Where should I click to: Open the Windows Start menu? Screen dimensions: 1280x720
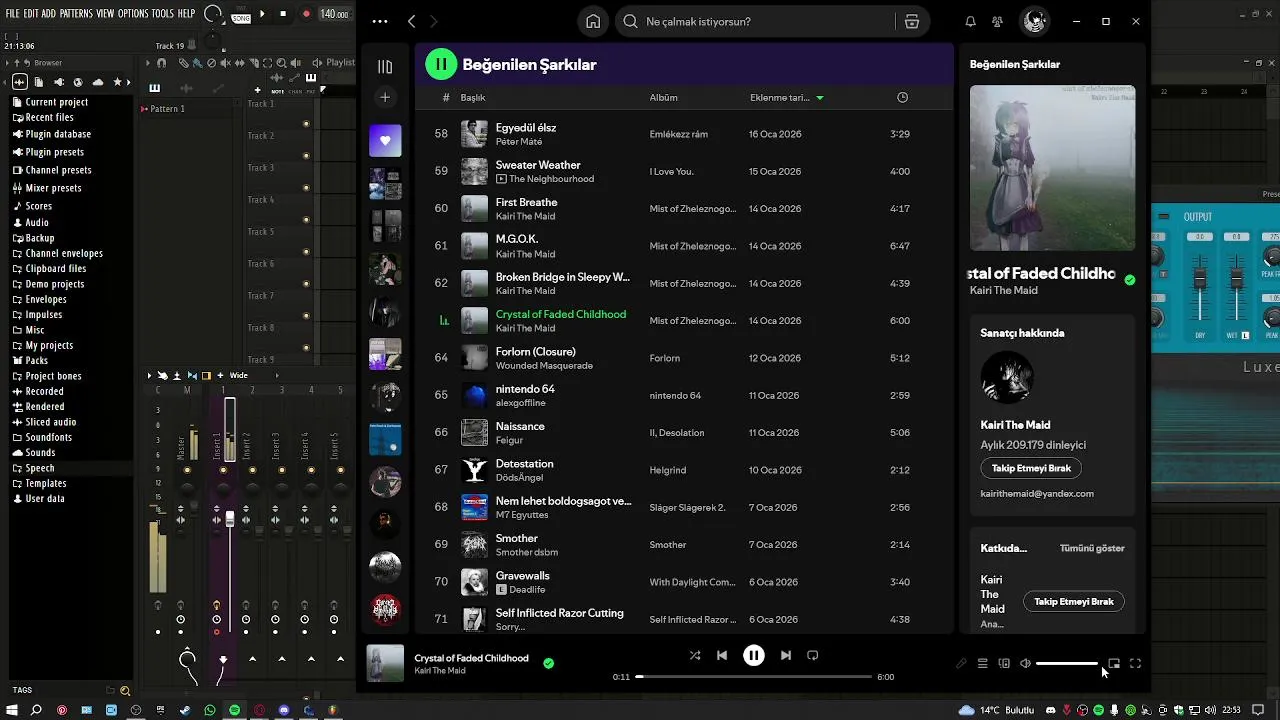[x=13, y=710]
